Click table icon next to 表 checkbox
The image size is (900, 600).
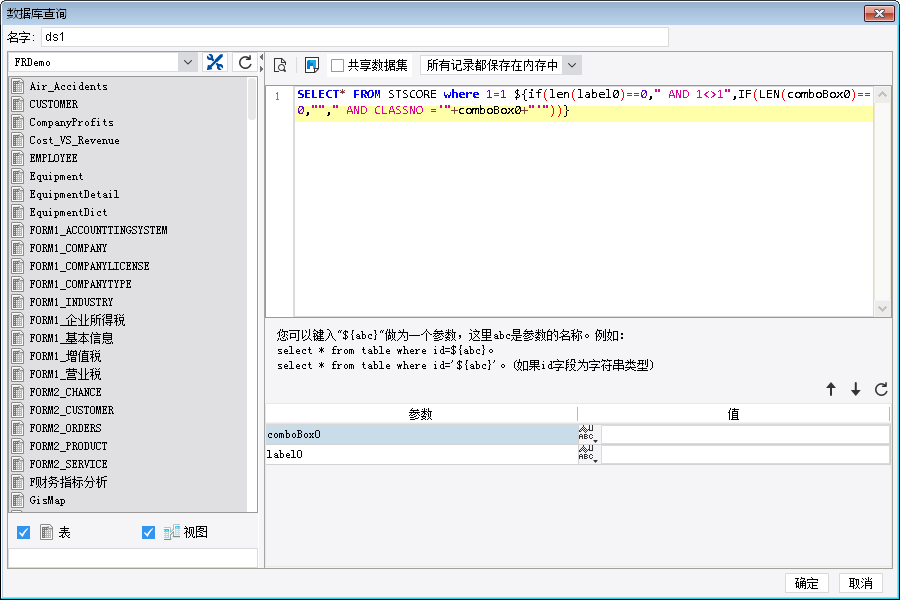[46, 532]
